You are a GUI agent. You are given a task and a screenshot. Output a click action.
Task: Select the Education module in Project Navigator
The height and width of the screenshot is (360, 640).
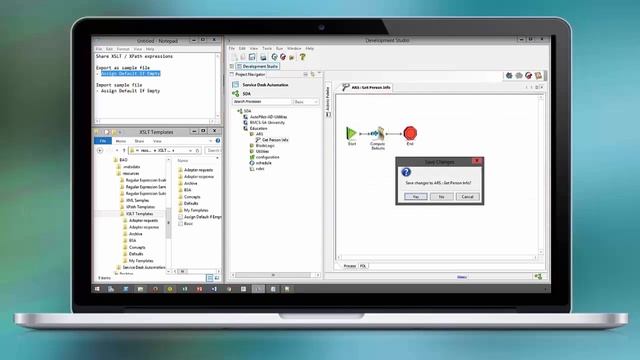pos(258,128)
